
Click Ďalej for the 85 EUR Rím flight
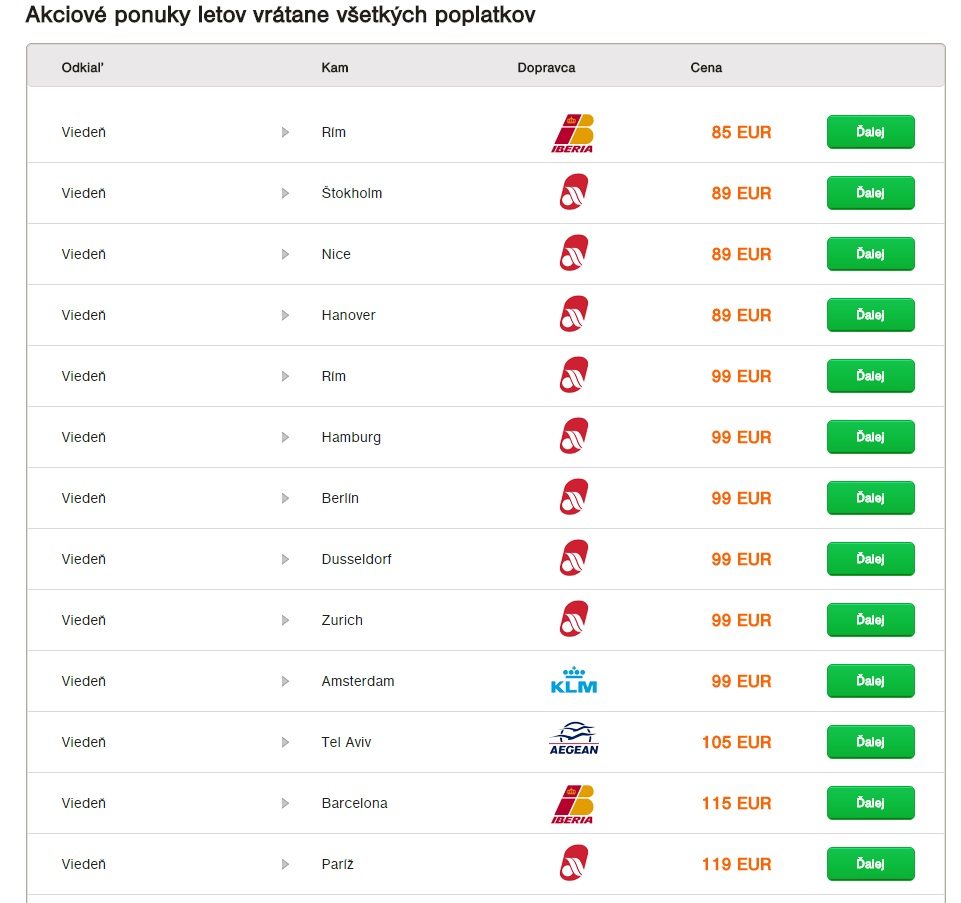pyautogui.click(x=870, y=132)
